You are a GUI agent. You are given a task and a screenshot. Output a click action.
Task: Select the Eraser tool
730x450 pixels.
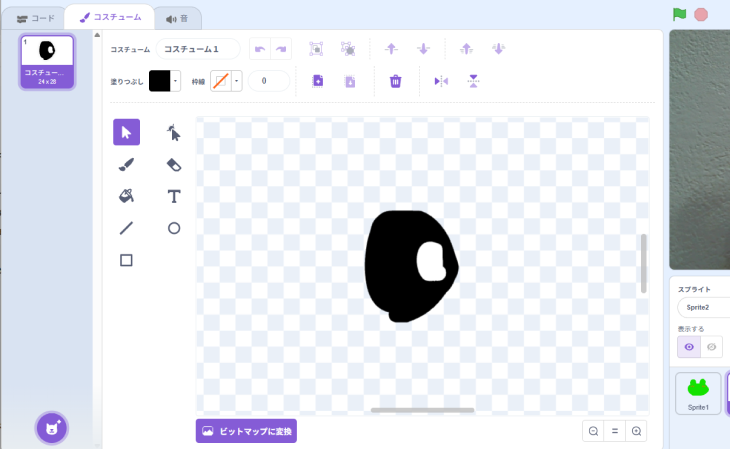(x=174, y=164)
